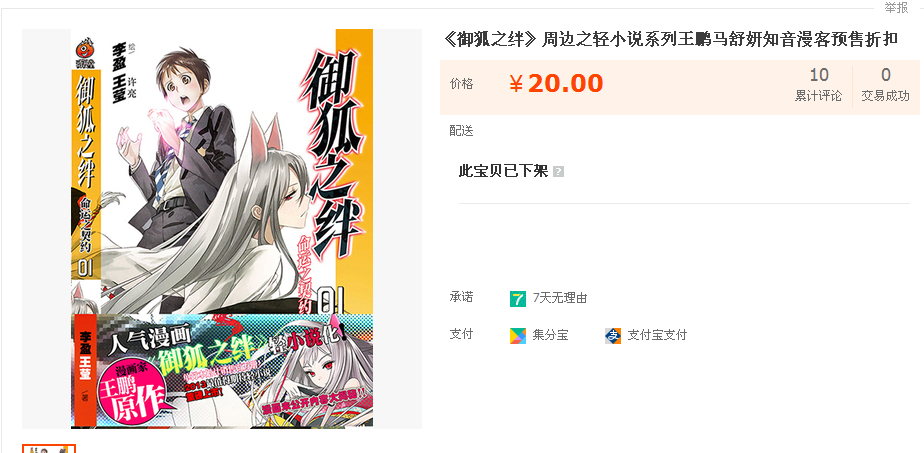Click the 配送 delivery label
924x453 pixels.
461,131
